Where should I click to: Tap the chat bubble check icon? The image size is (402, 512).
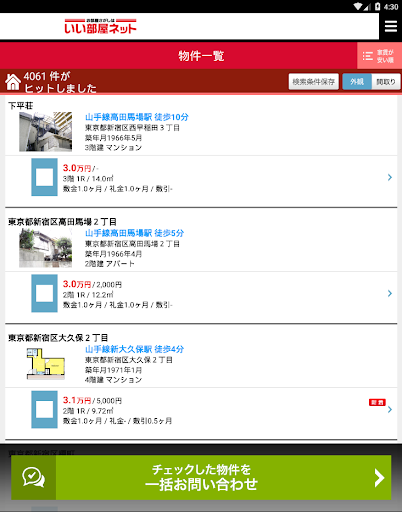(x=33, y=478)
